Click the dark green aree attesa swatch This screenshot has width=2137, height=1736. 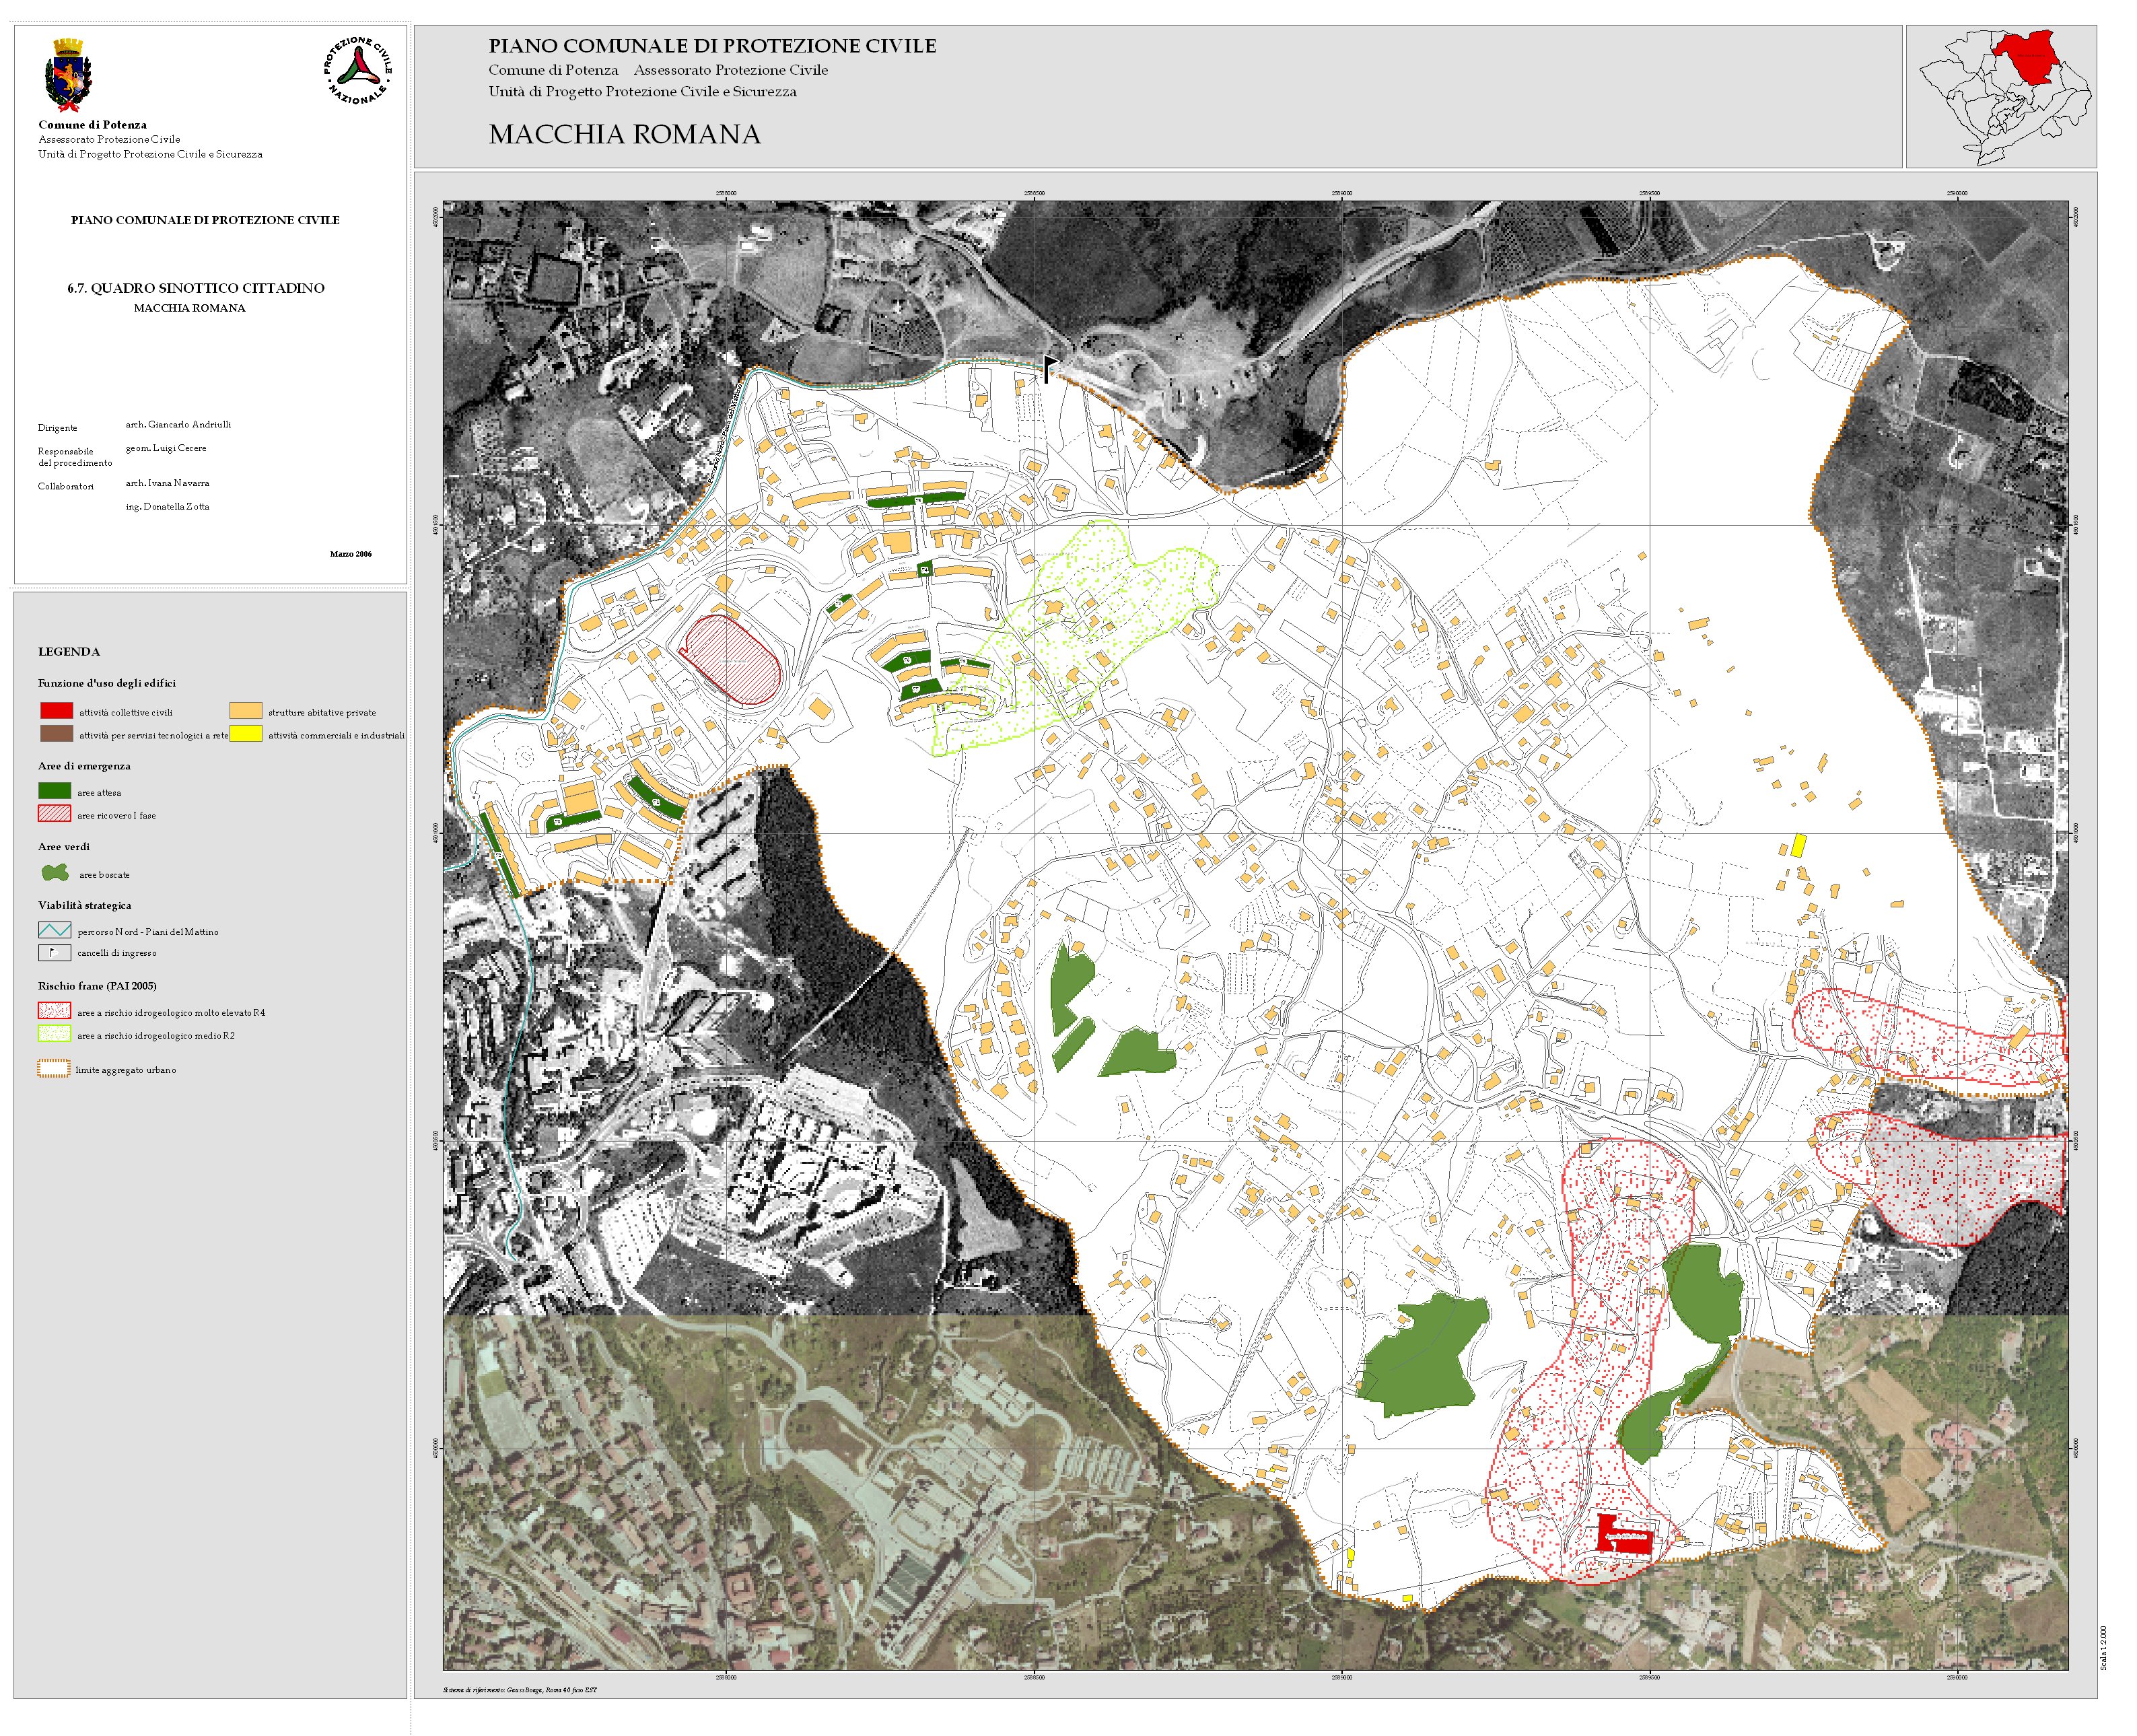[x=54, y=791]
